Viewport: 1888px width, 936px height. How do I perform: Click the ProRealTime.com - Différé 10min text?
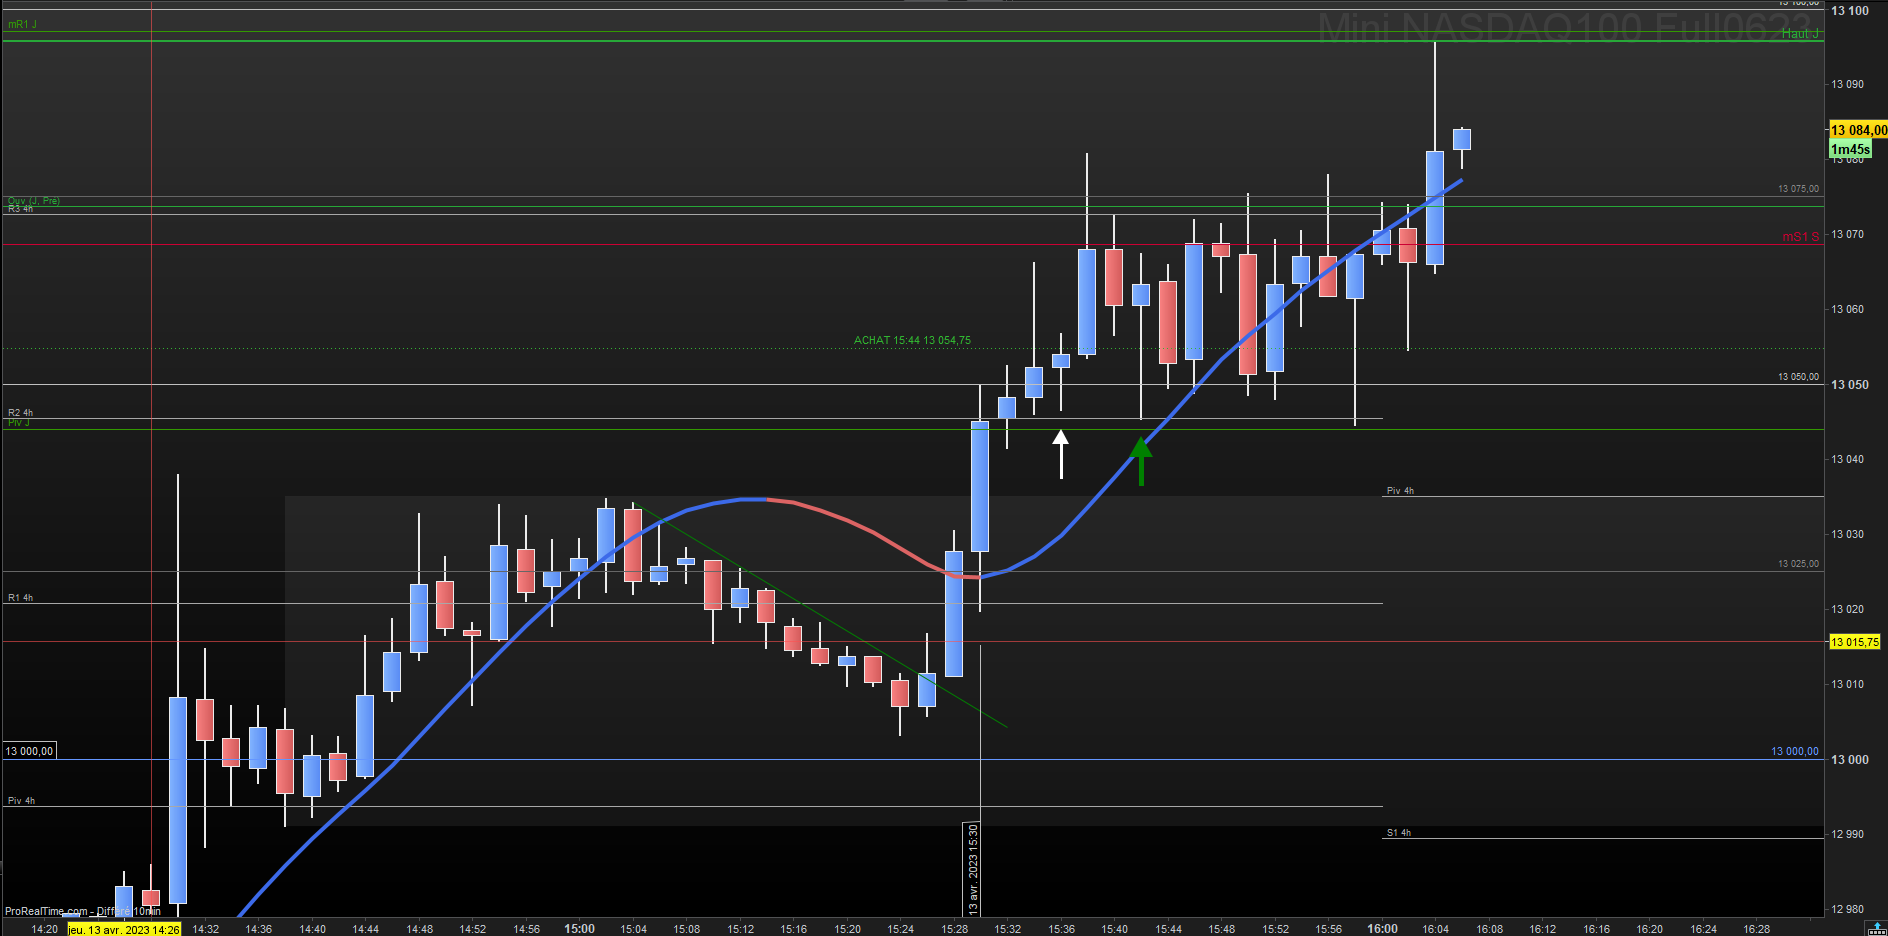tap(82, 911)
